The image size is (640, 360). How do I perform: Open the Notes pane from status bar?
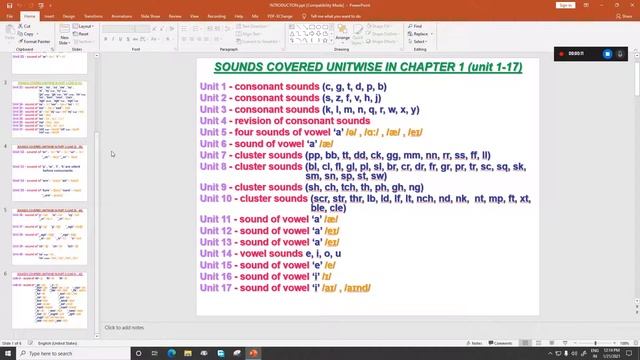point(474,343)
